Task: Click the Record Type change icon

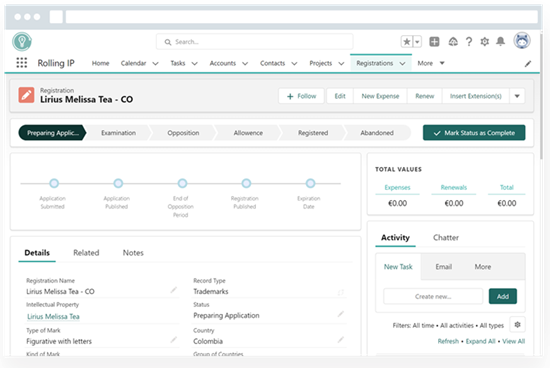Action: (x=340, y=292)
